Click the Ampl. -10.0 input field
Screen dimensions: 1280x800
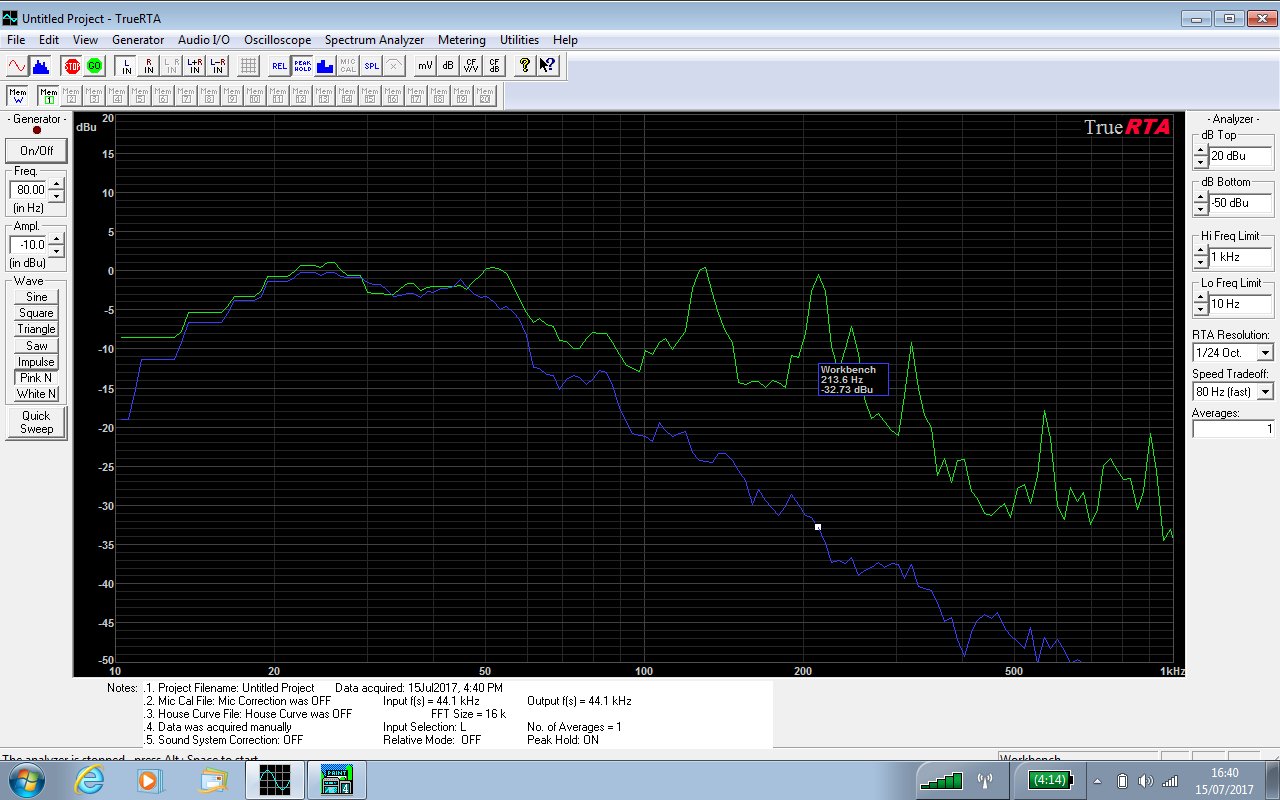(28, 245)
